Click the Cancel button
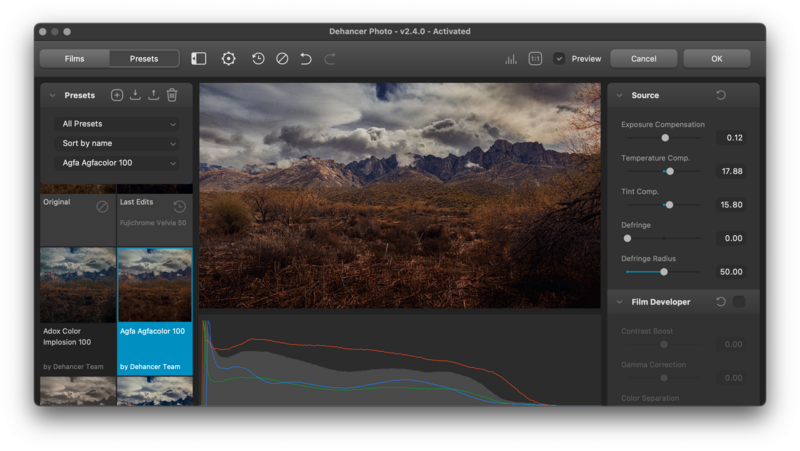This screenshot has height=451, width=800. 643,59
